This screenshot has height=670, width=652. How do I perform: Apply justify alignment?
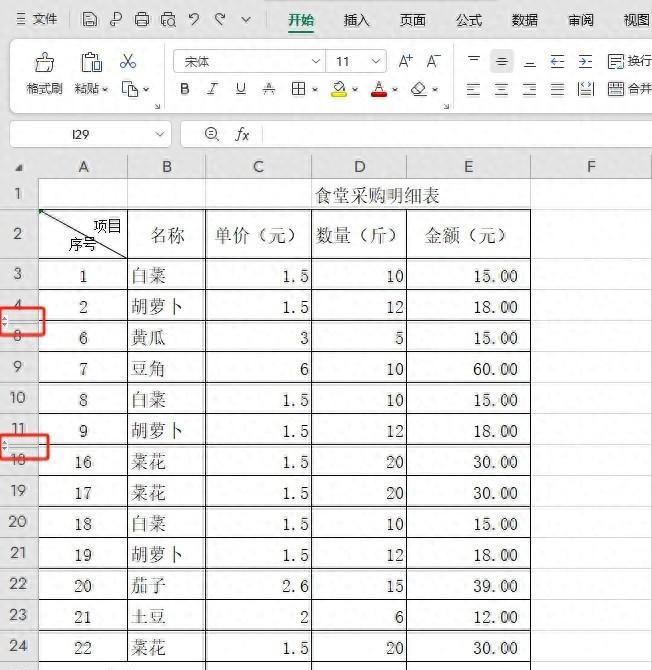click(x=558, y=89)
